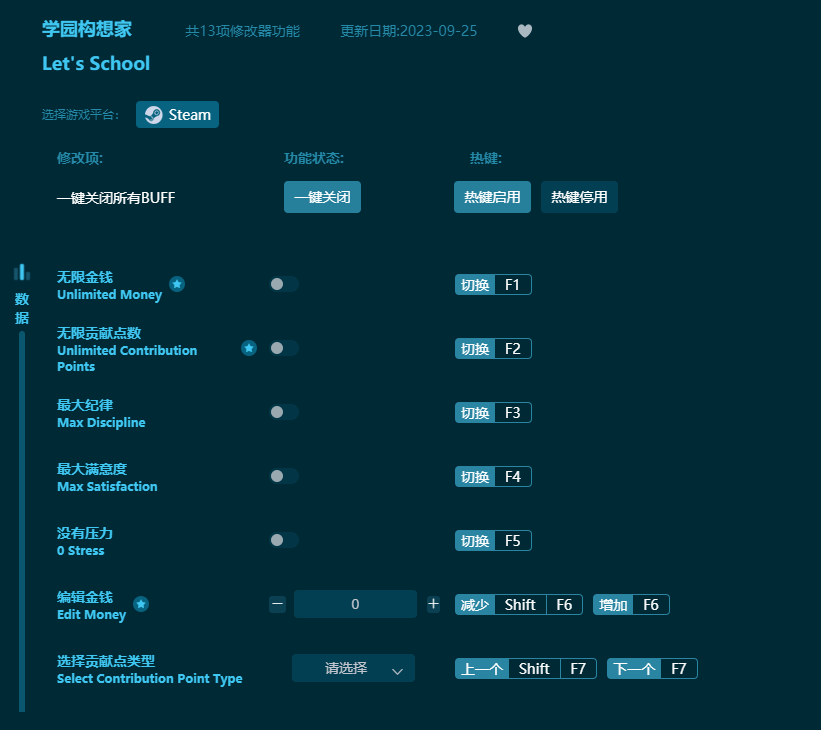Click the money value input field
The width and height of the screenshot is (821, 730).
(x=355, y=604)
